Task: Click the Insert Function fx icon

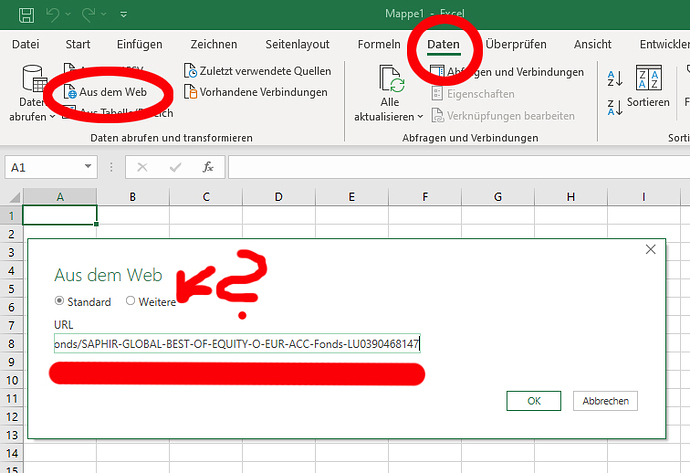Action: [x=208, y=167]
